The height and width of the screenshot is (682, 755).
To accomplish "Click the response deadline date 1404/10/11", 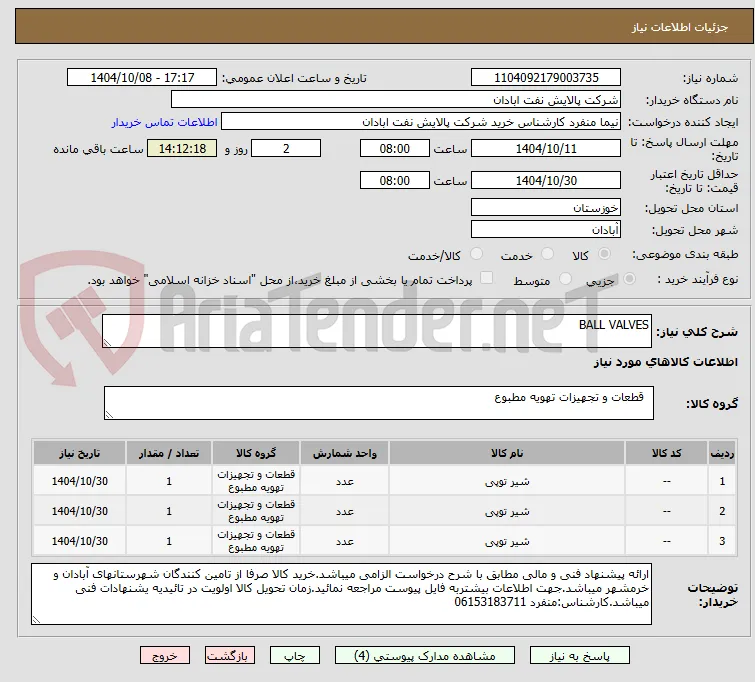I will click(546, 148).
